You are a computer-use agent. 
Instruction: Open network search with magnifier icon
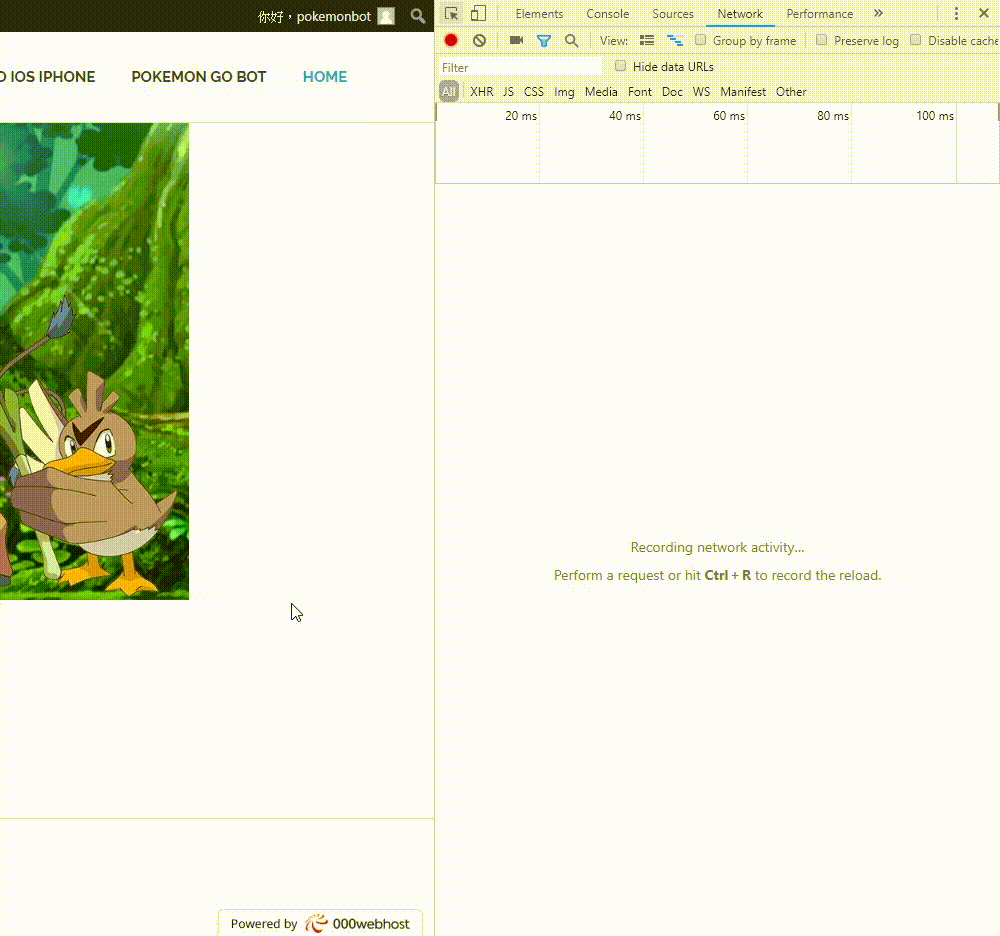[571, 41]
